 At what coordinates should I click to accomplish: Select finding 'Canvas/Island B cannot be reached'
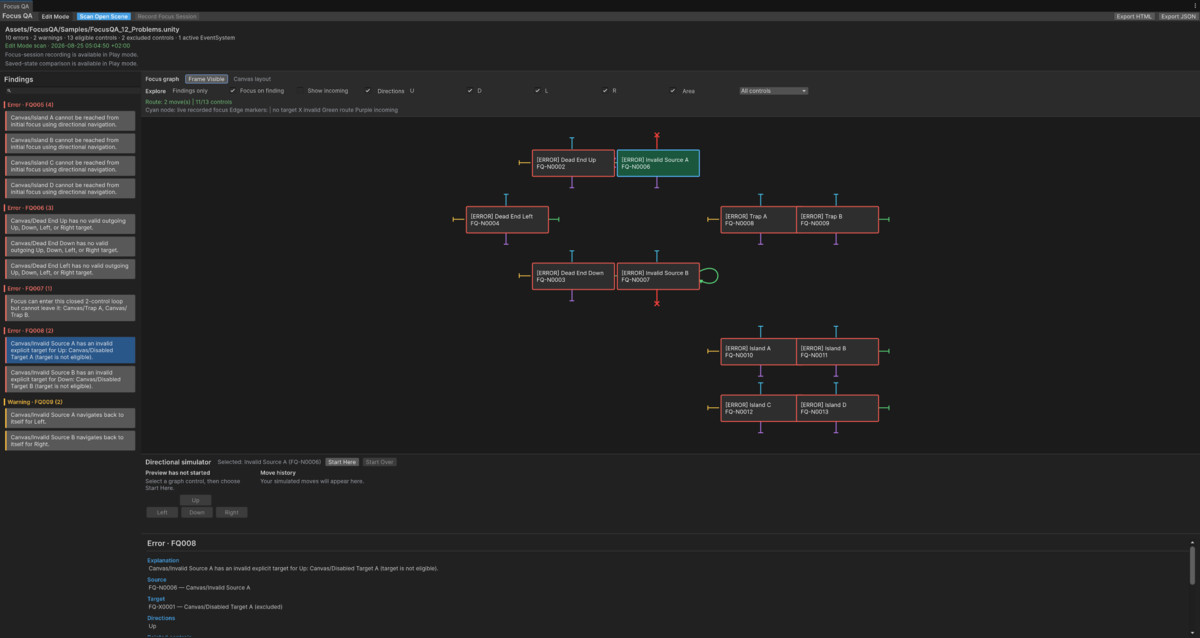pos(70,143)
